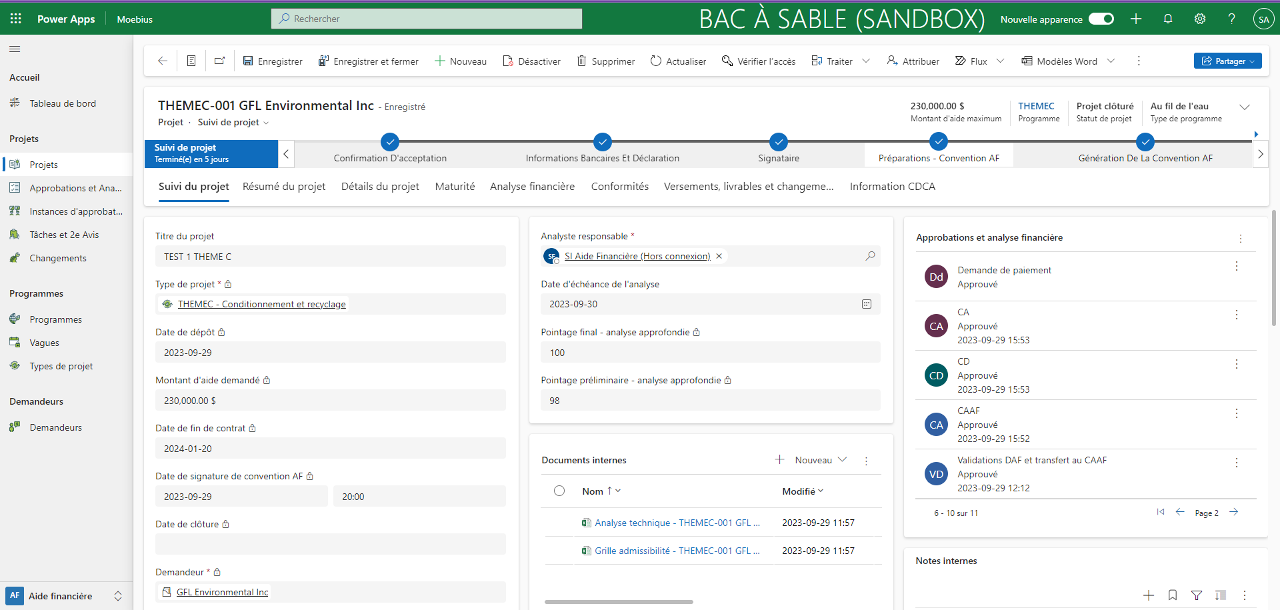This screenshot has height=610, width=1280.
Task: Filter Notes internes timeline
Action: pyautogui.click(x=1196, y=595)
